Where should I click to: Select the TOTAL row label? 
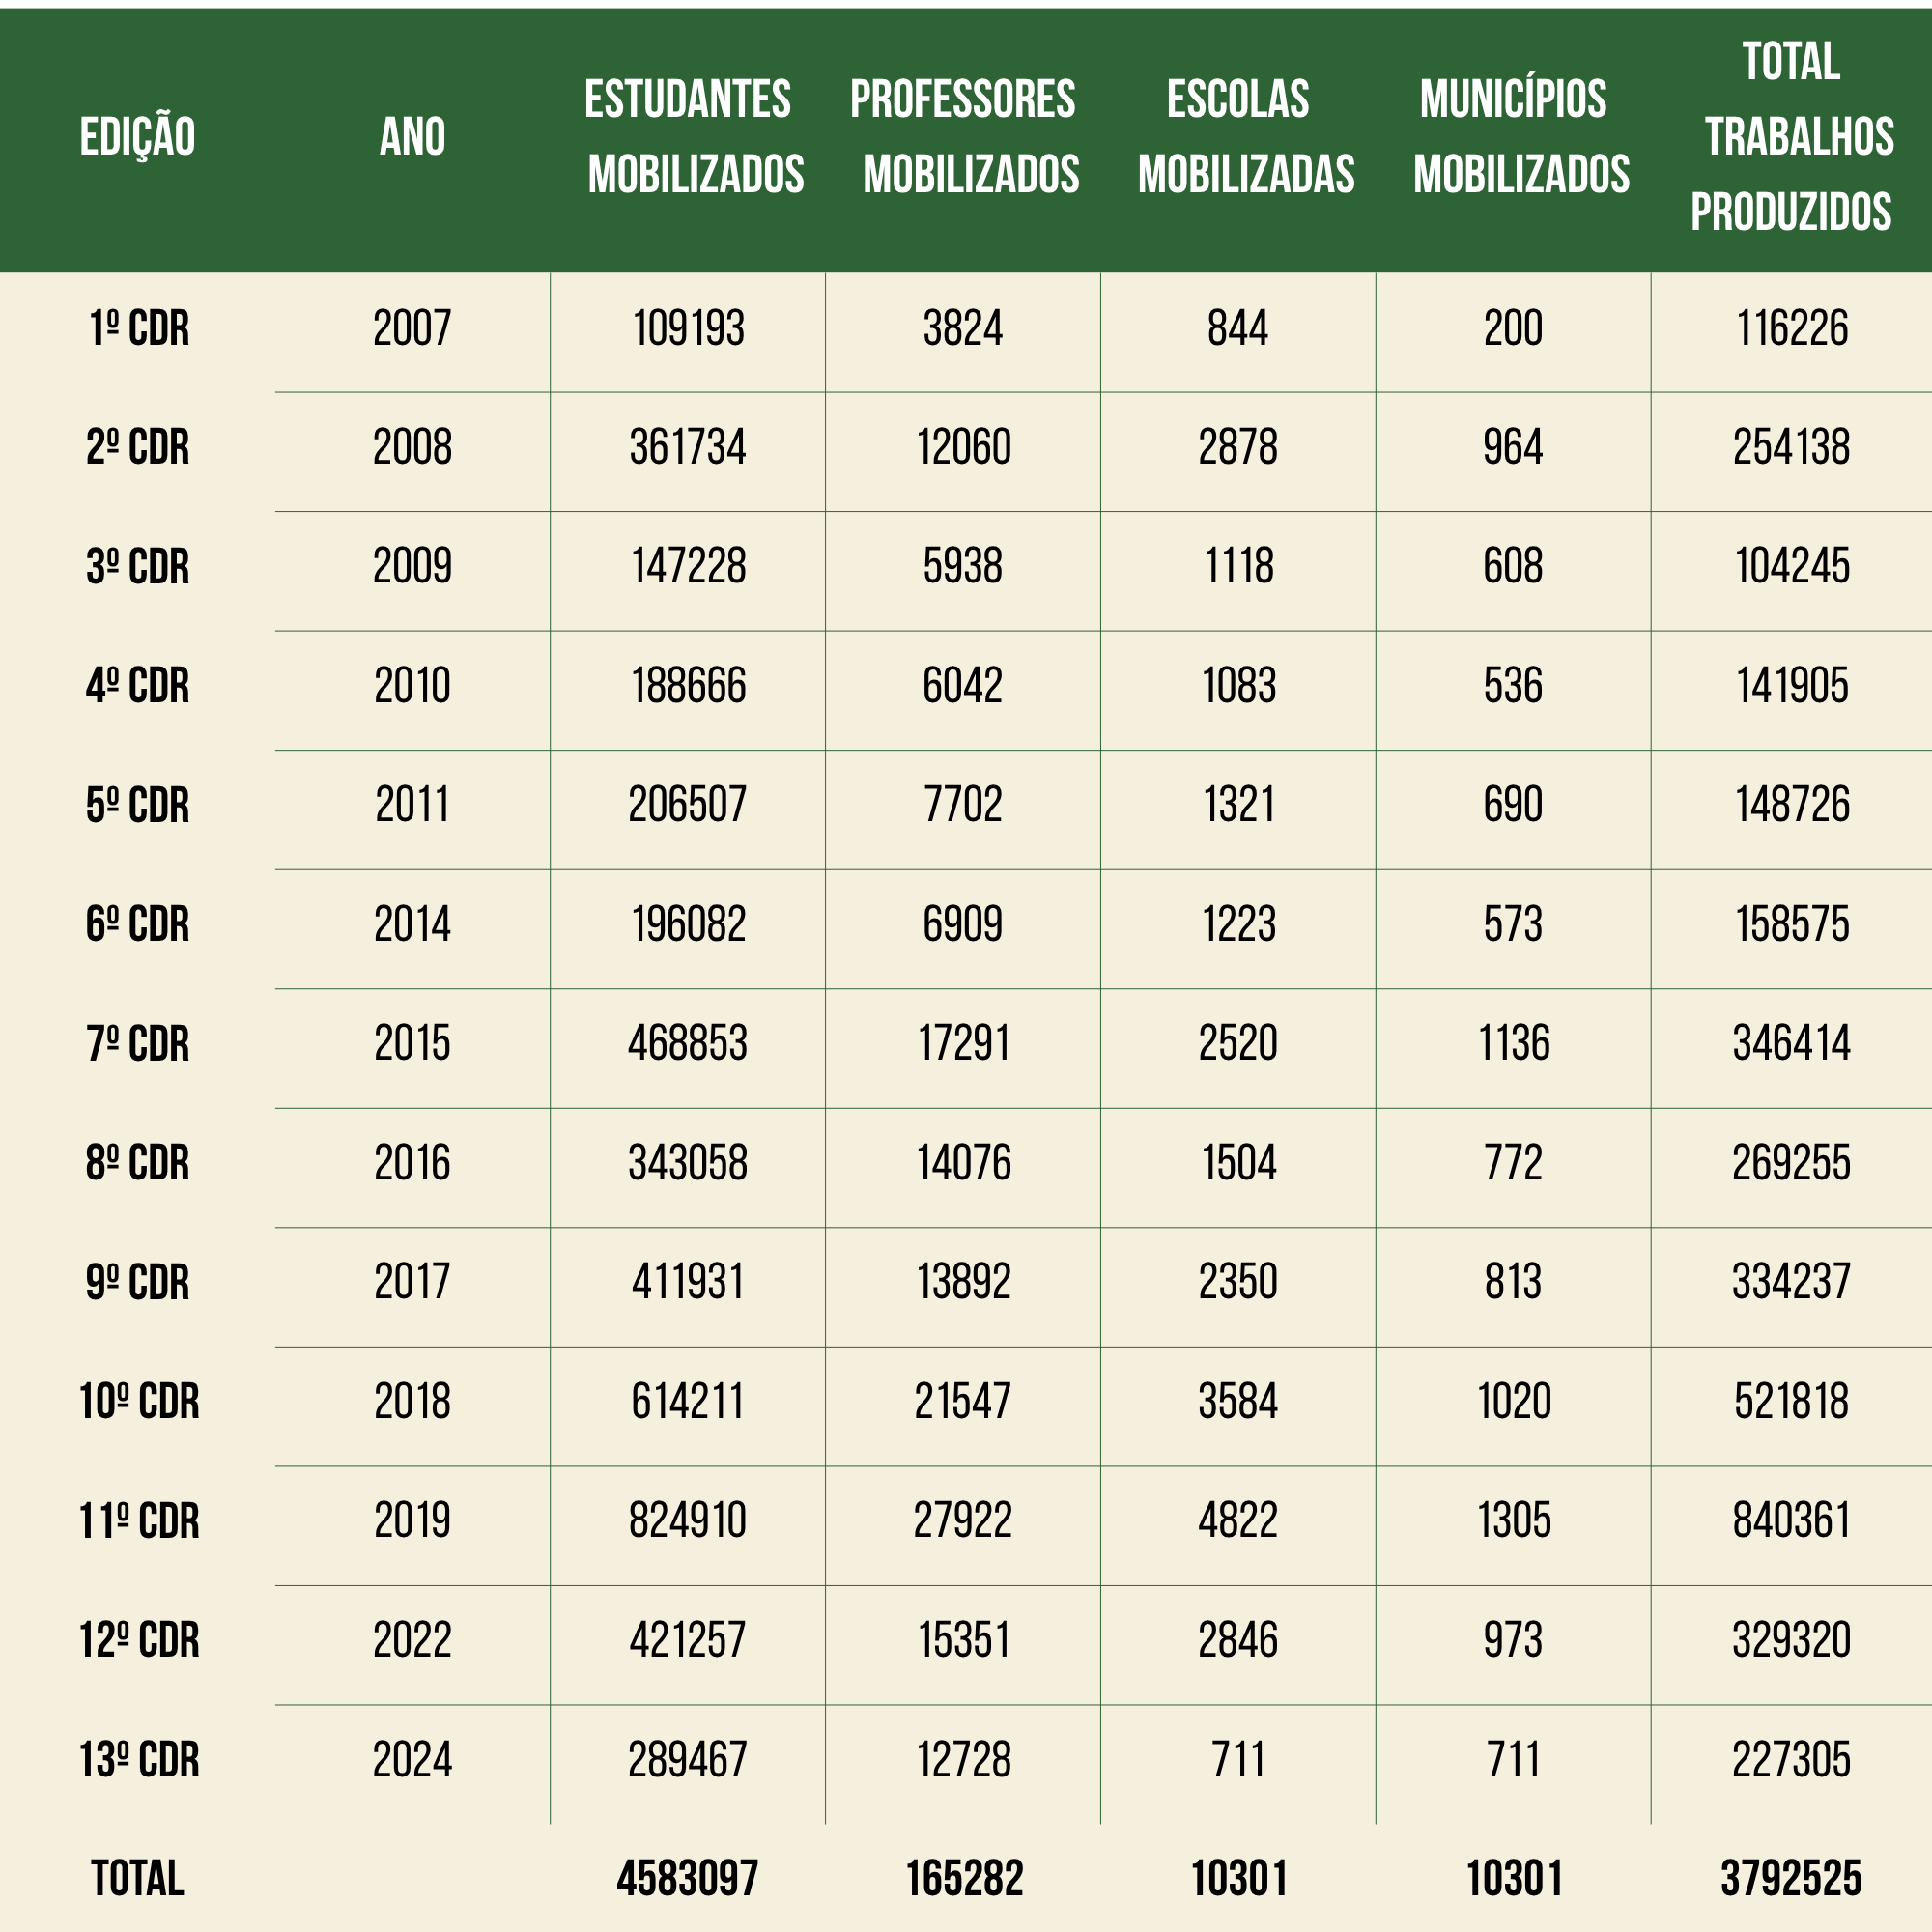pos(138,1879)
